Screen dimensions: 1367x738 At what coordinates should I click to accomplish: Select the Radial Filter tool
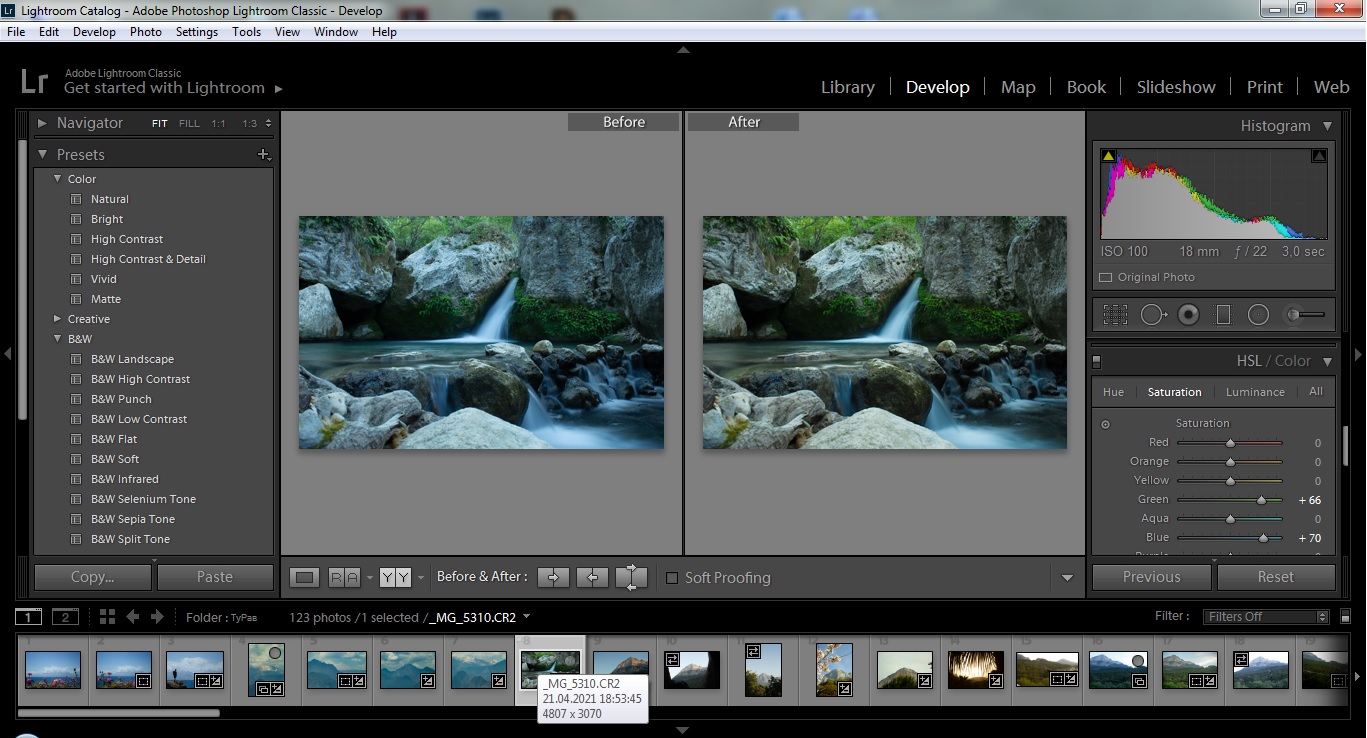pyautogui.click(x=1258, y=315)
